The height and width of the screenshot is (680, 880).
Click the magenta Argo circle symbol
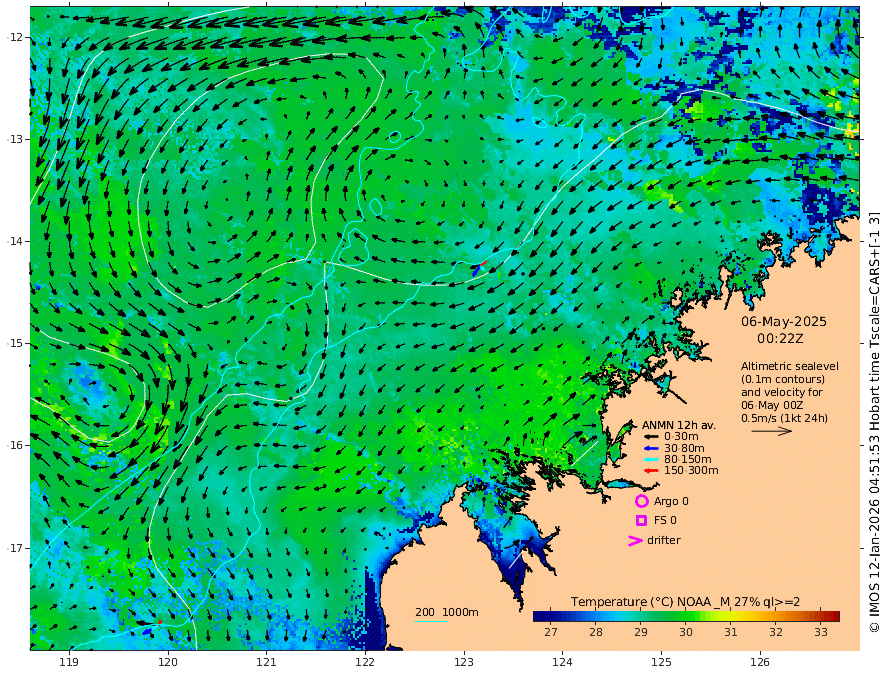pyautogui.click(x=641, y=501)
